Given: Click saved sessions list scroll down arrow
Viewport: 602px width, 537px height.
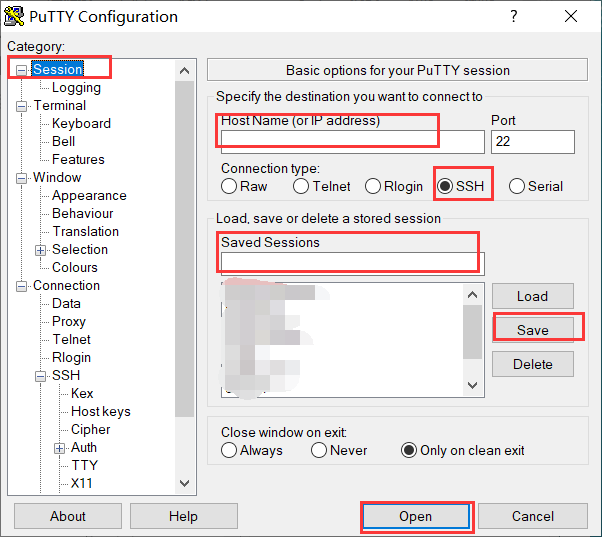Looking at the screenshot, I should tap(473, 385).
